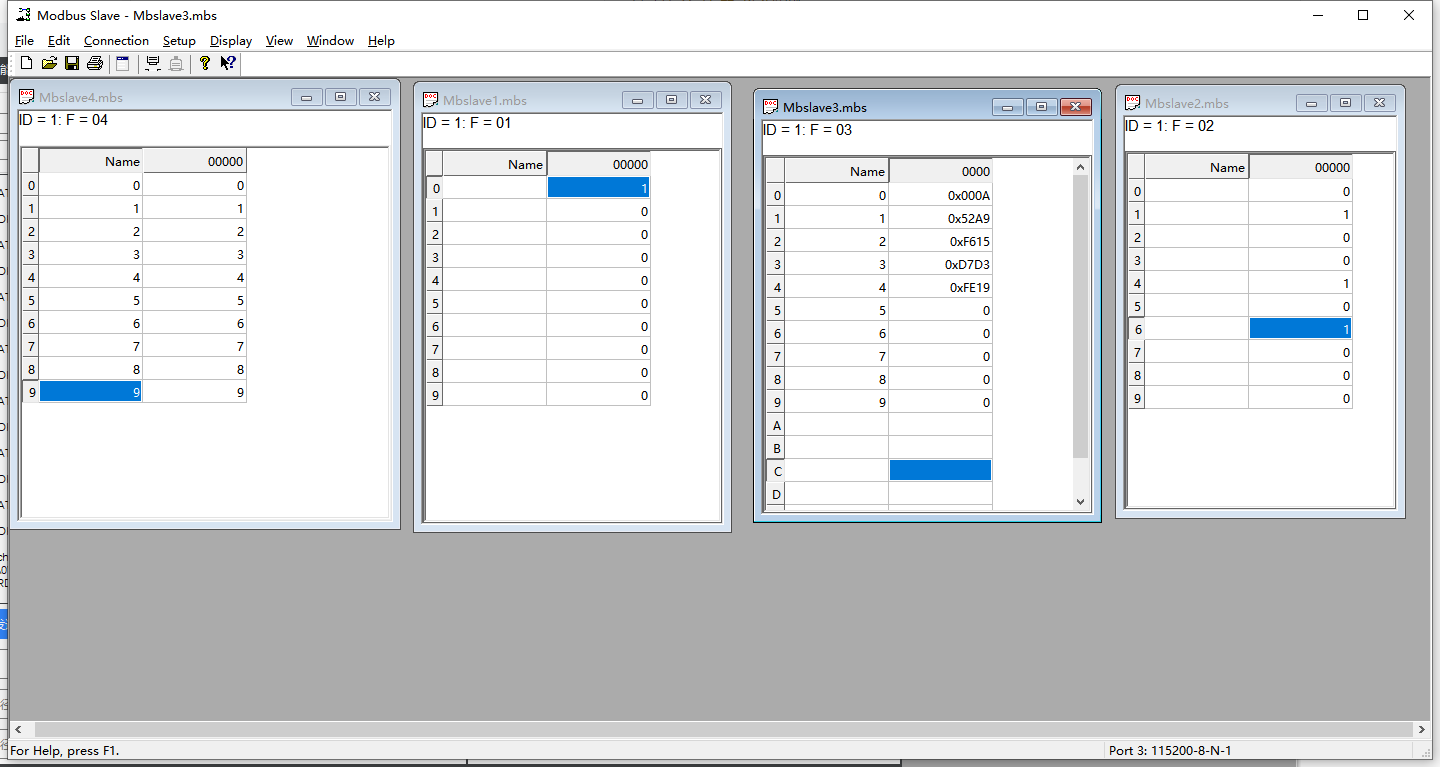1440x767 pixels.
Task: Click the Mbslave1.mbs document icon in title
Action: (x=431, y=100)
